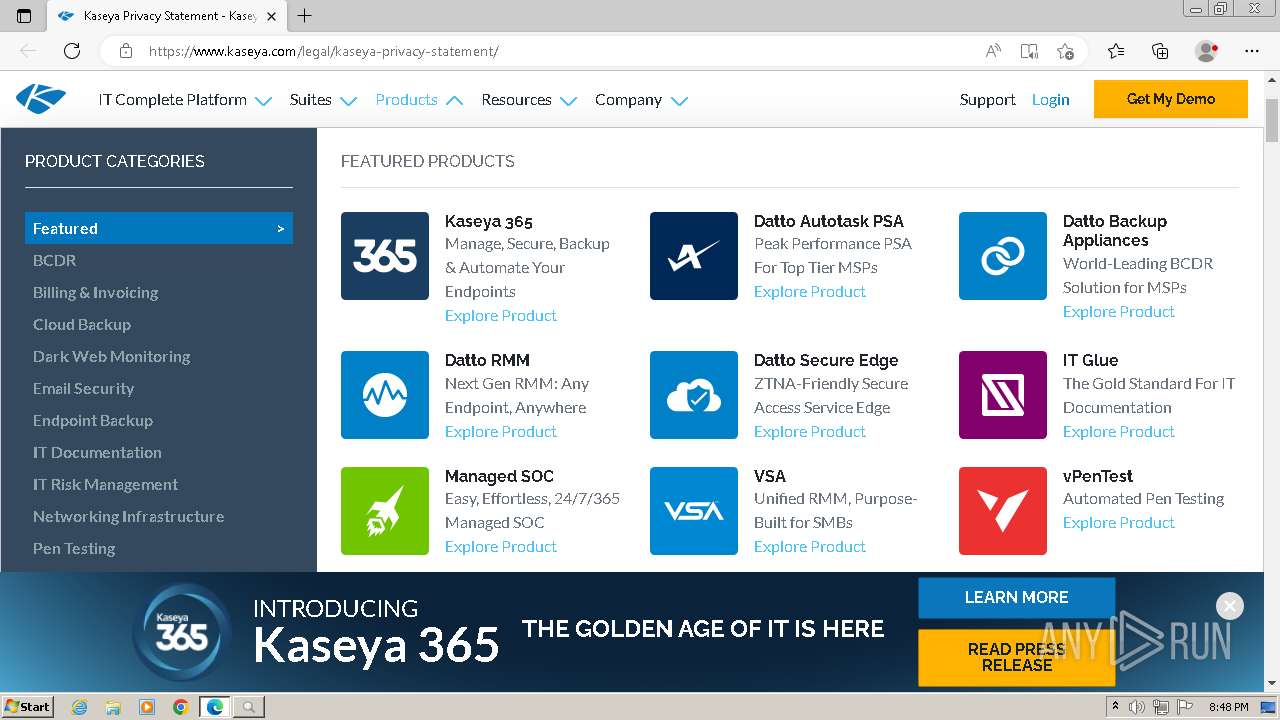Viewport: 1280px width, 720px height.
Task: Open File Explorer from taskbar
Action: tap(113, 707)
